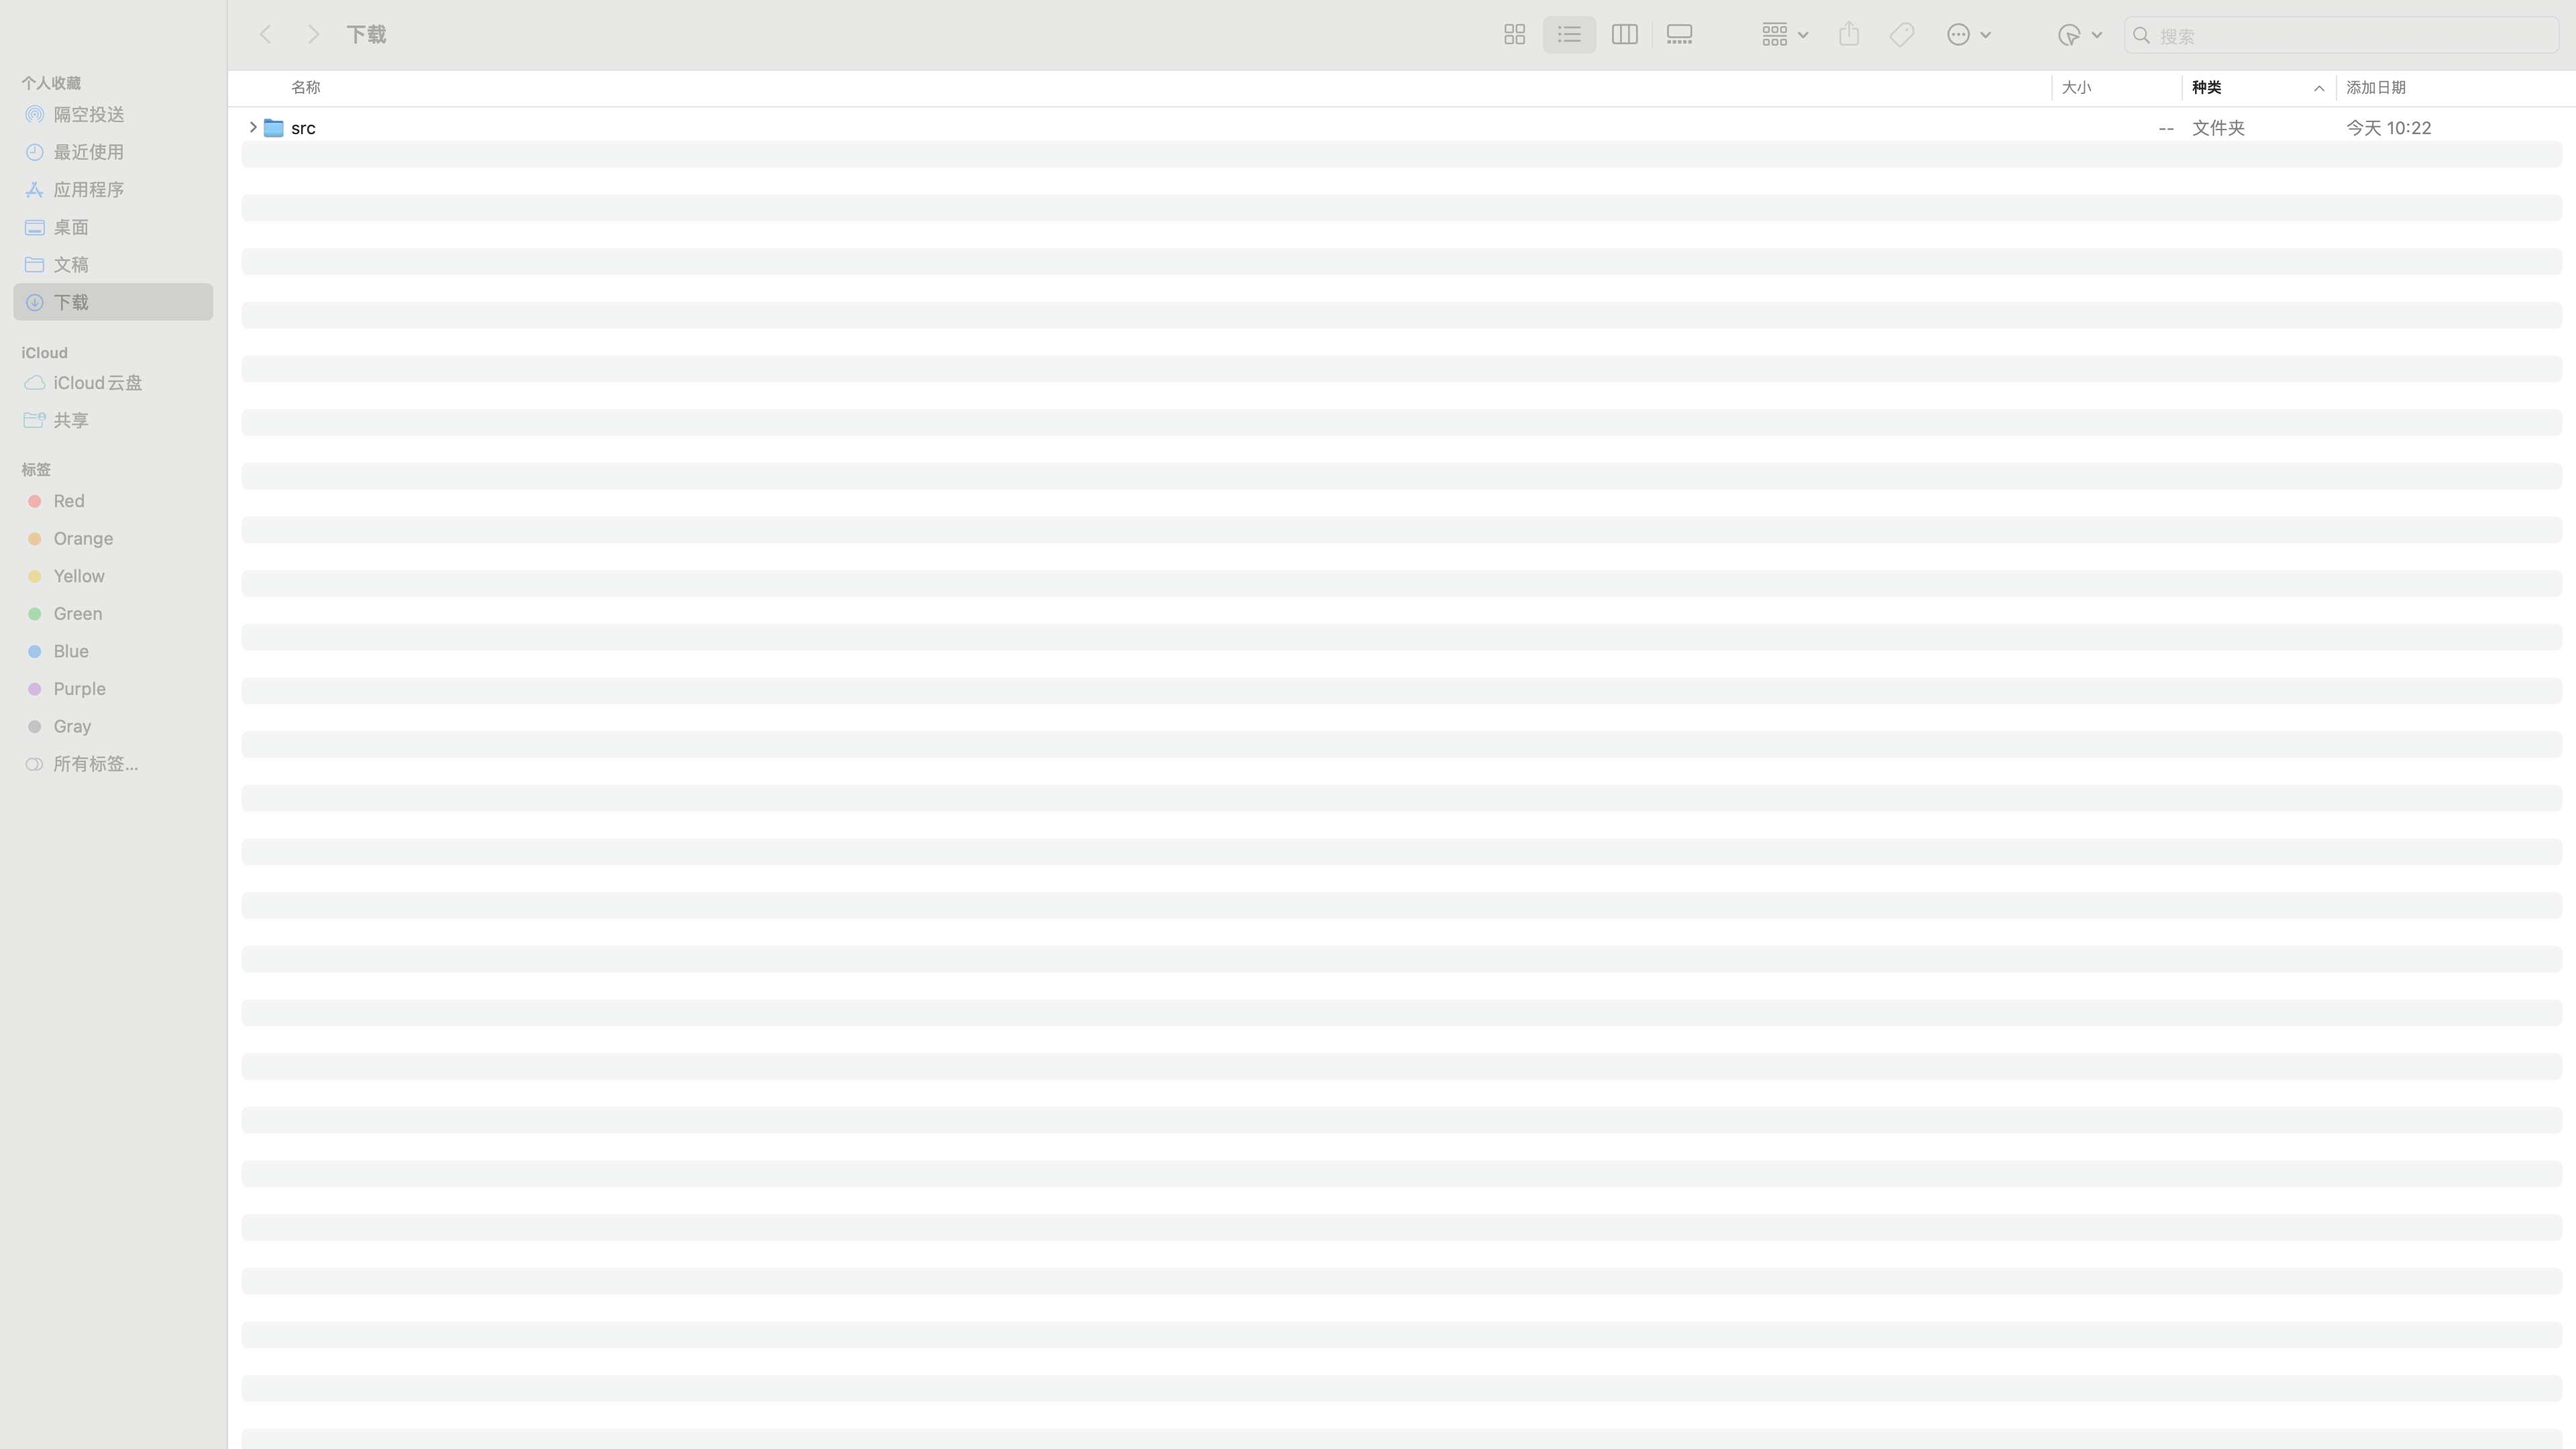Viewport: 2576px width, 1449px height.
Task: Filter by the Blue tag
Action: click(x=113, y=651)
